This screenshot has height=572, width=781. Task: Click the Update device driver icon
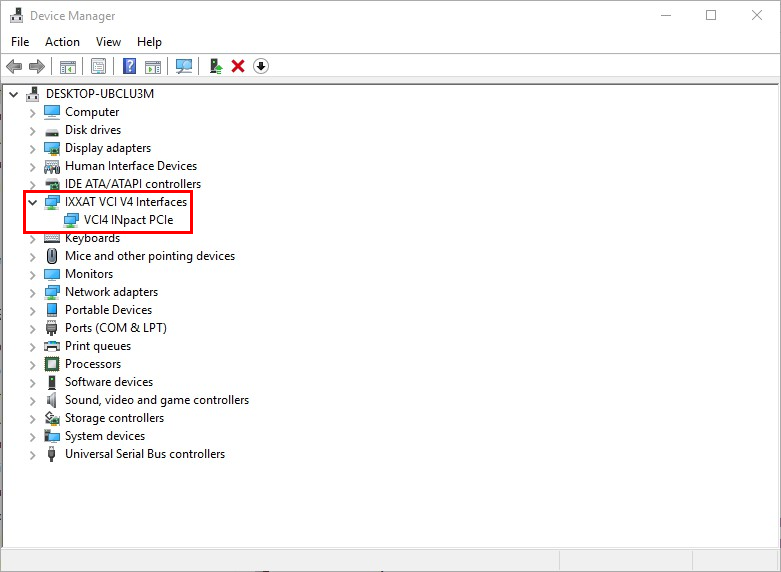(216, 66)
